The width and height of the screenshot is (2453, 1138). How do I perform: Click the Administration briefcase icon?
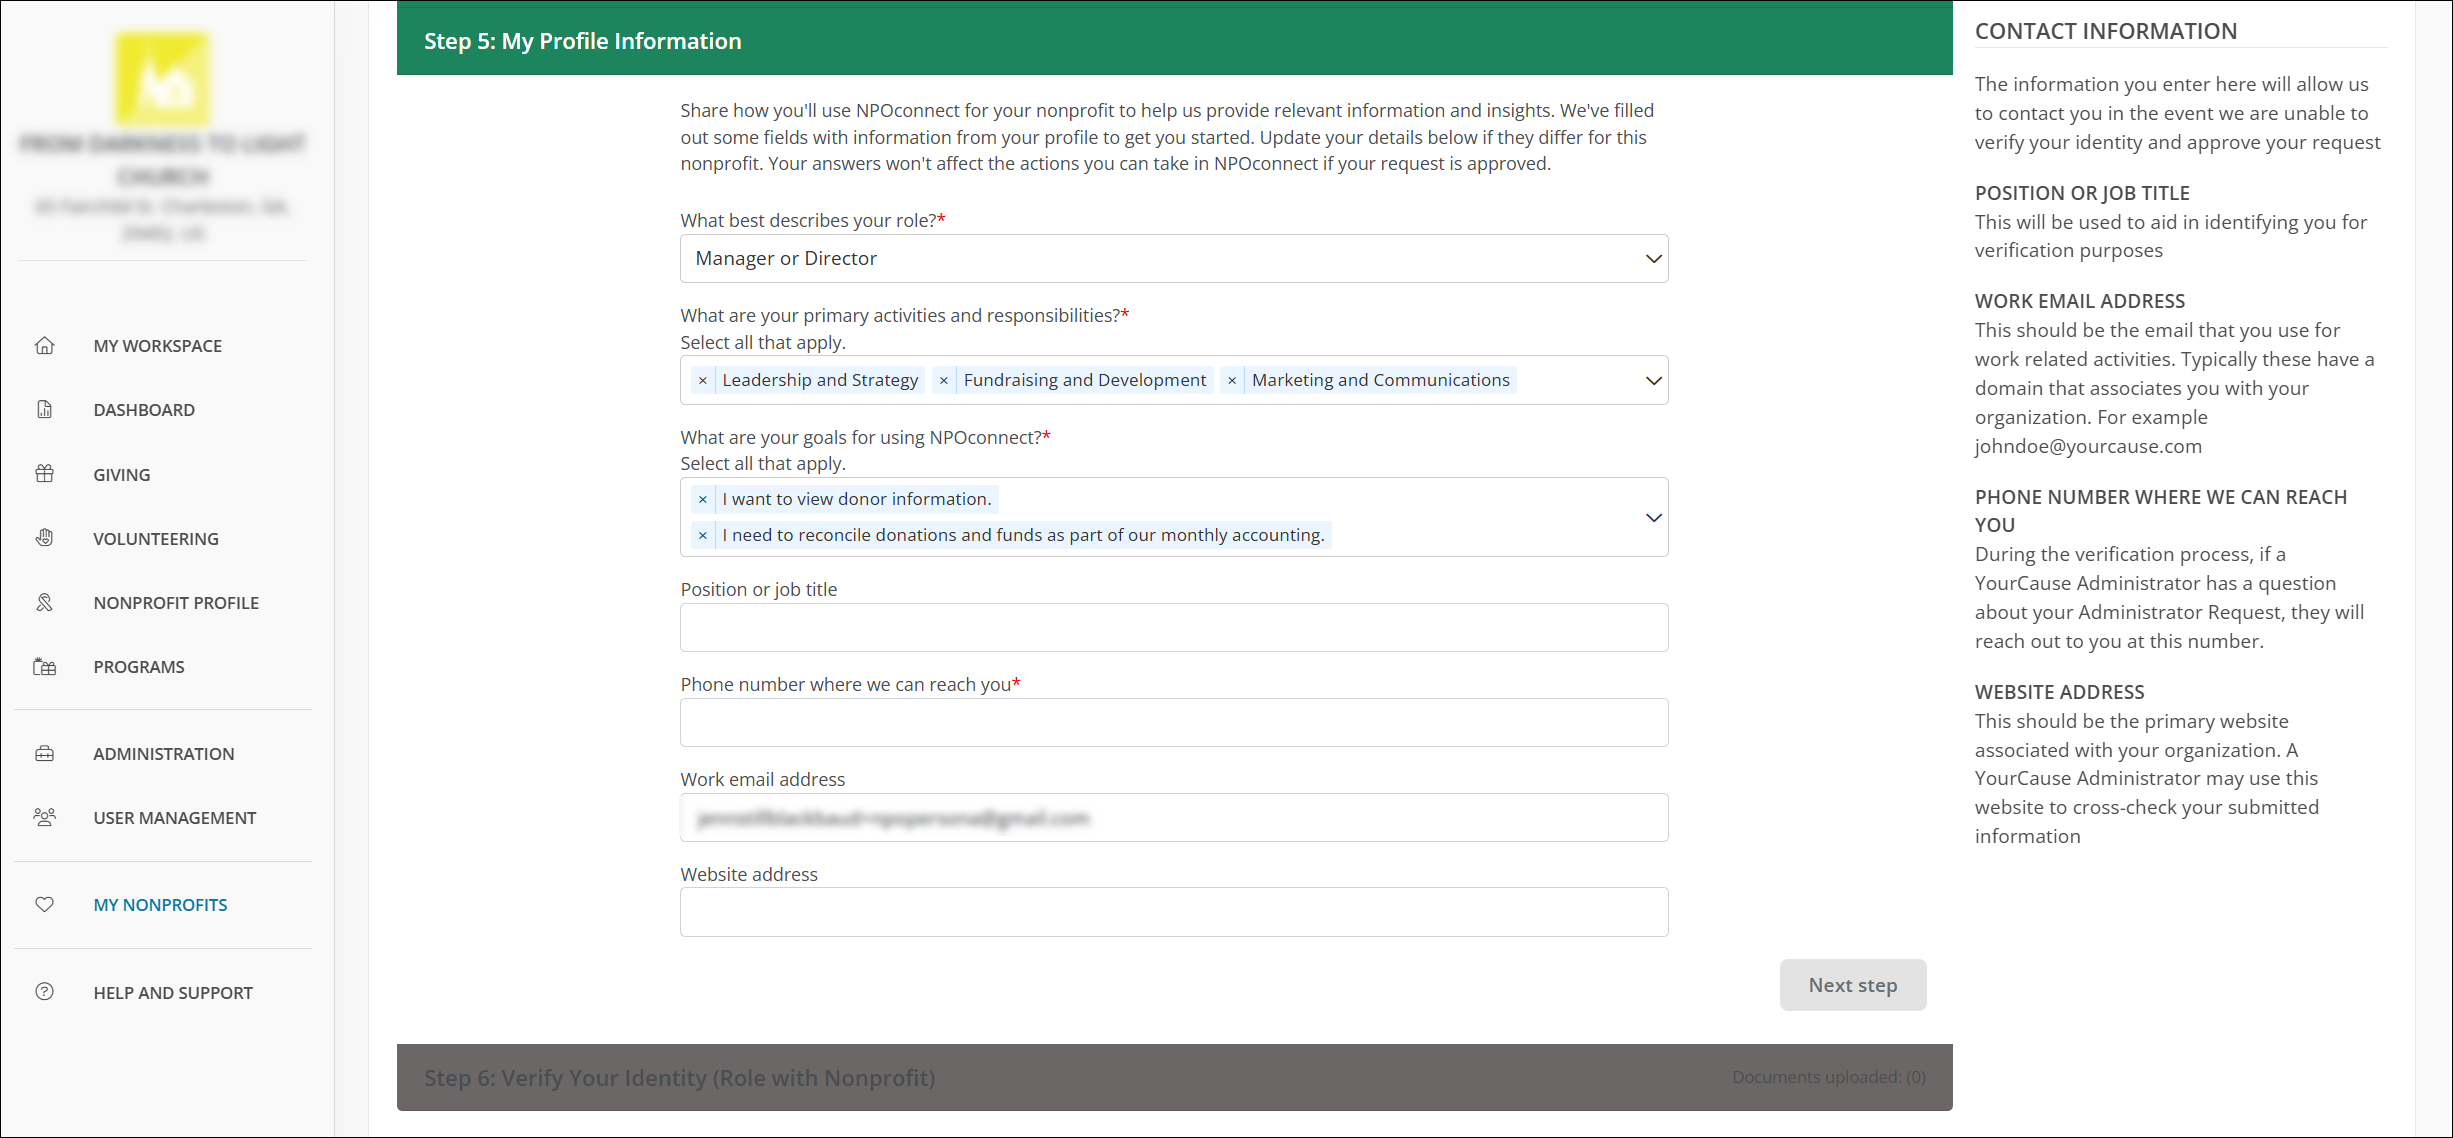pos(44,754)
